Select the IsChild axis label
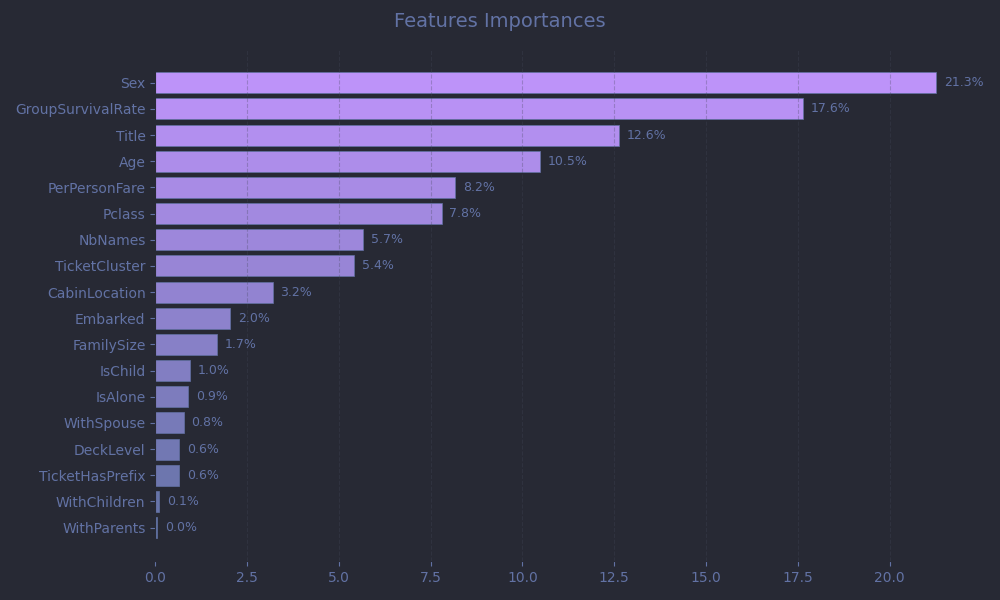This screenshot has height=600, width=1000. coord(122,371)
